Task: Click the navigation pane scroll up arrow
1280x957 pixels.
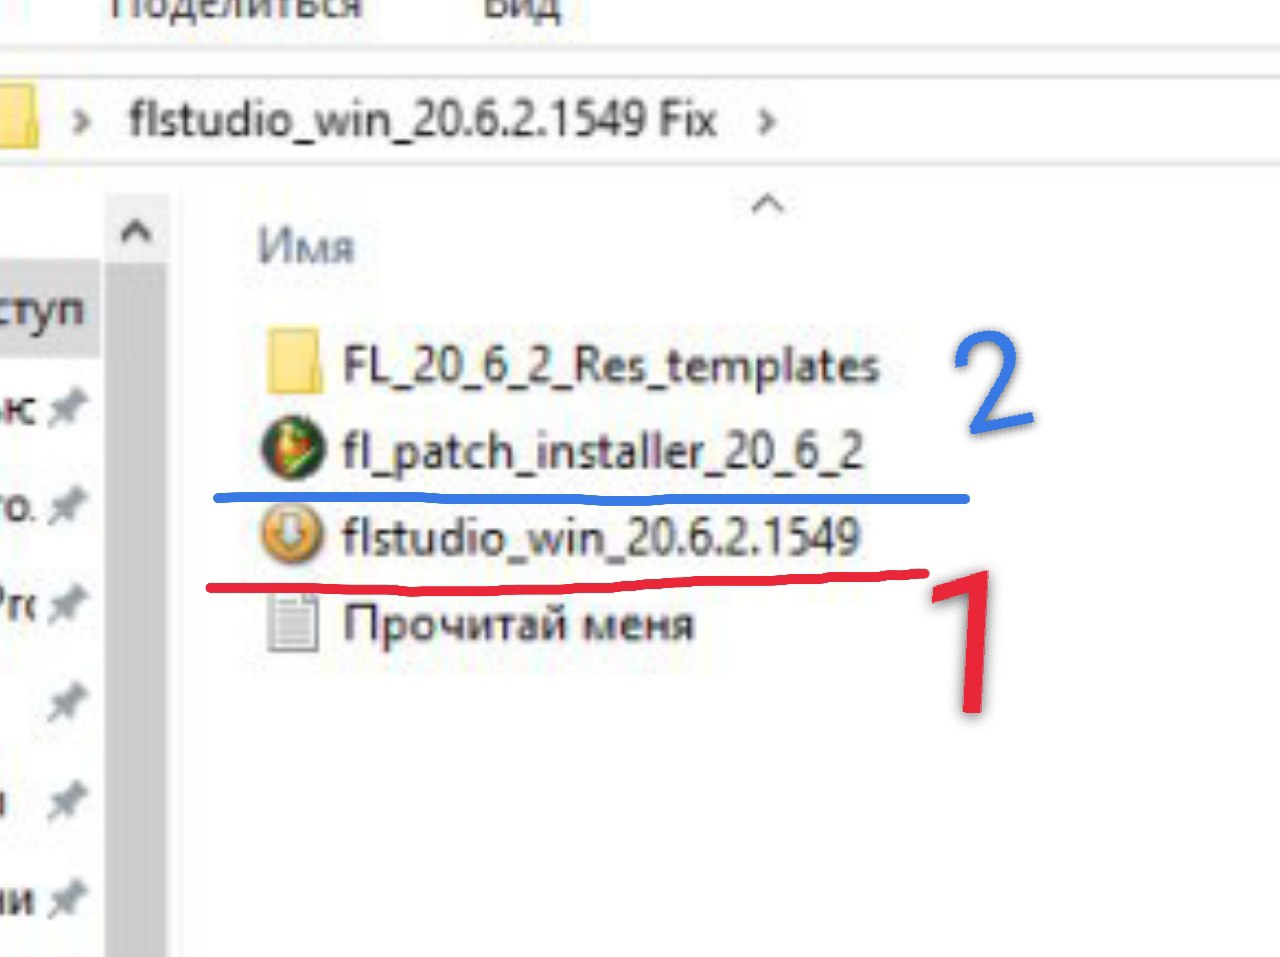Action: (x=136, y=231)
